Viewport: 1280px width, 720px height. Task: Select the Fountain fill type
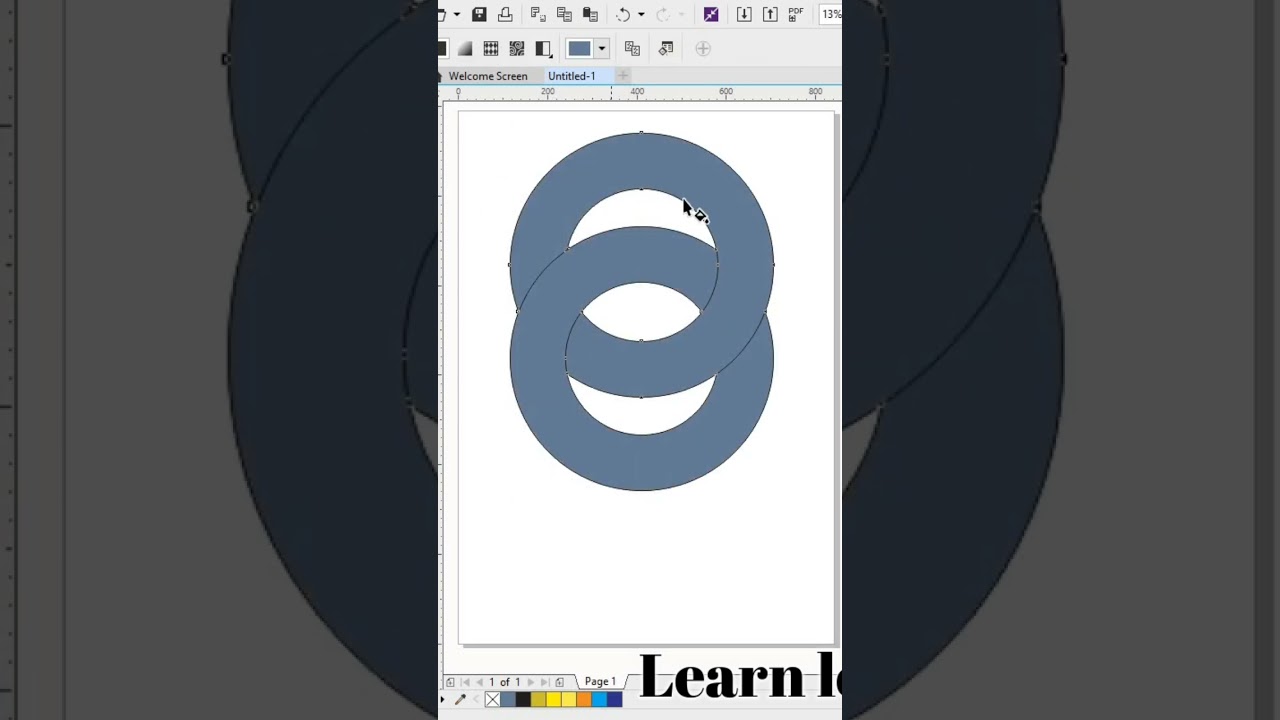point(465,48)
